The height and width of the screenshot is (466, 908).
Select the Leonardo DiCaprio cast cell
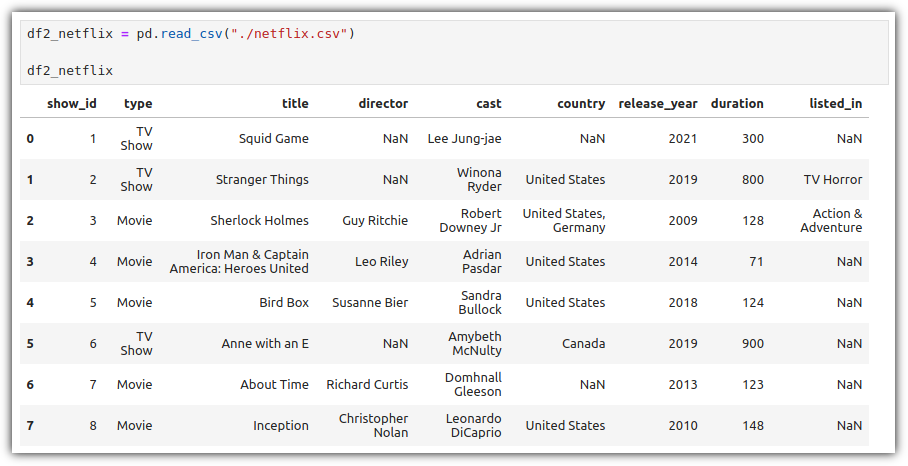coord(474,425)
